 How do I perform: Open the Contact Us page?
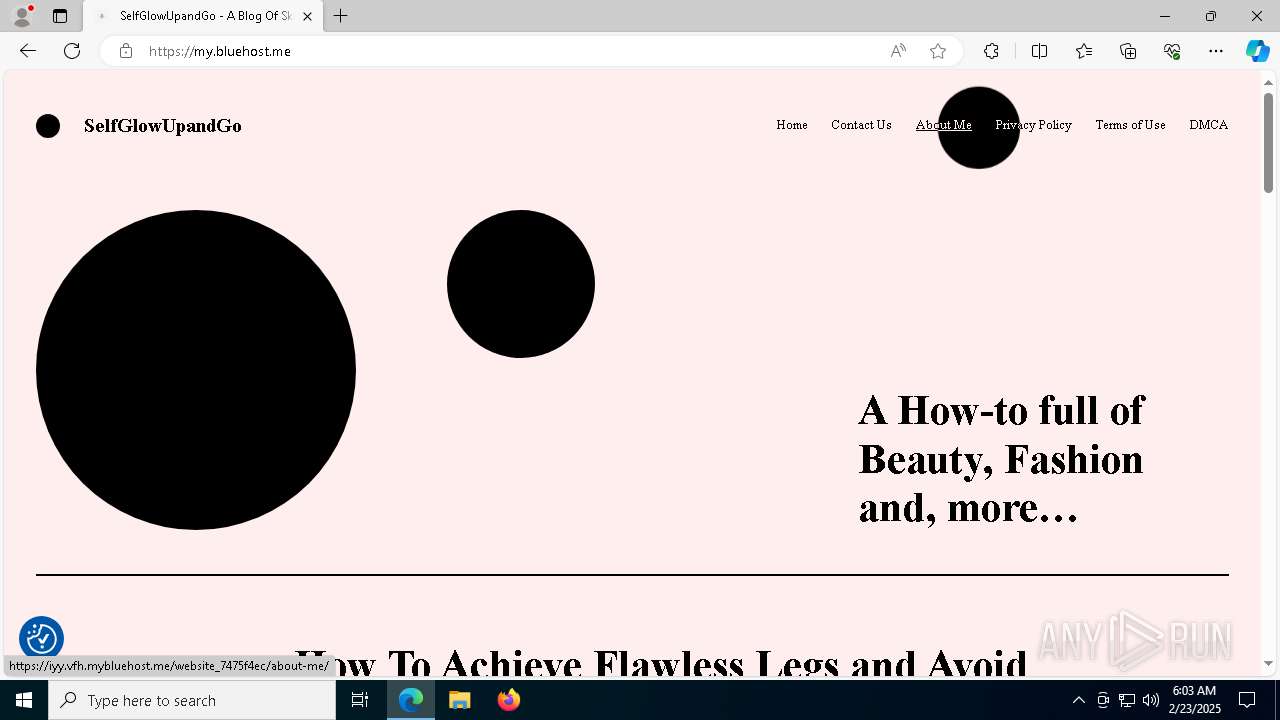click(x=861, y=125)
